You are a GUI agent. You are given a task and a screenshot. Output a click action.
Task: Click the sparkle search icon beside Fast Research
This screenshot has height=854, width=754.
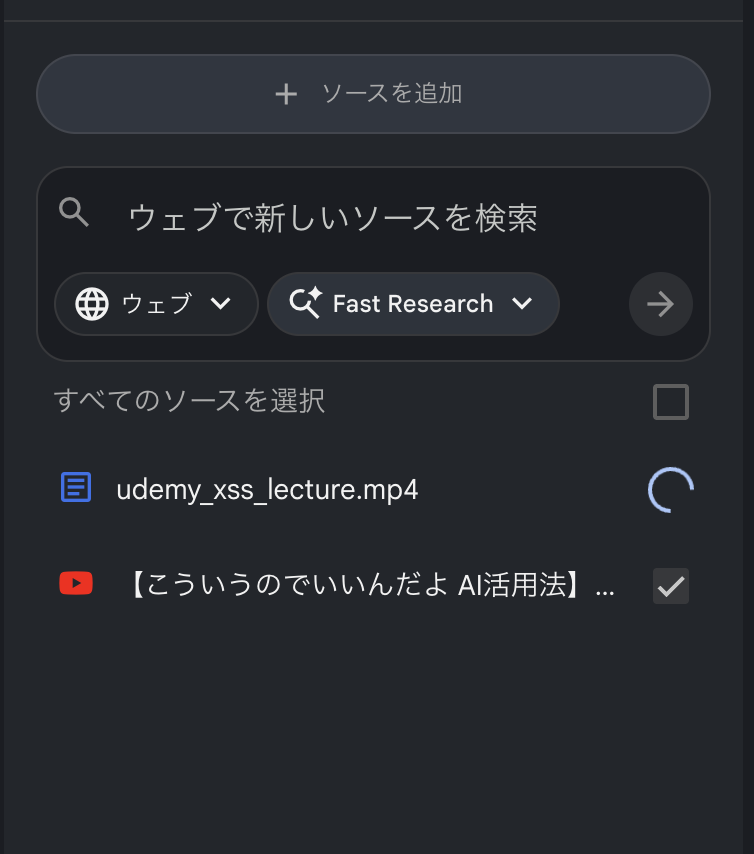[305, 304]
